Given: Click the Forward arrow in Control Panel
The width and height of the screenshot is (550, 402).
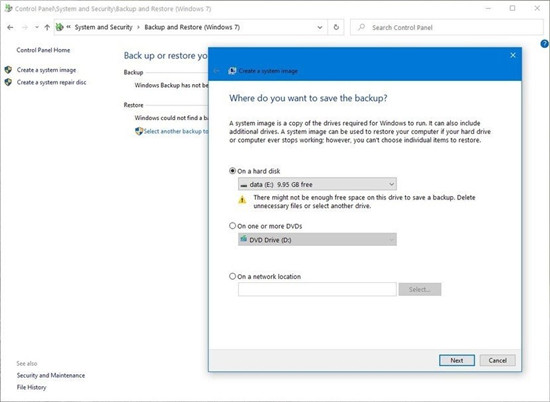Looking at the screenshot, I should (x=25, y=27).
